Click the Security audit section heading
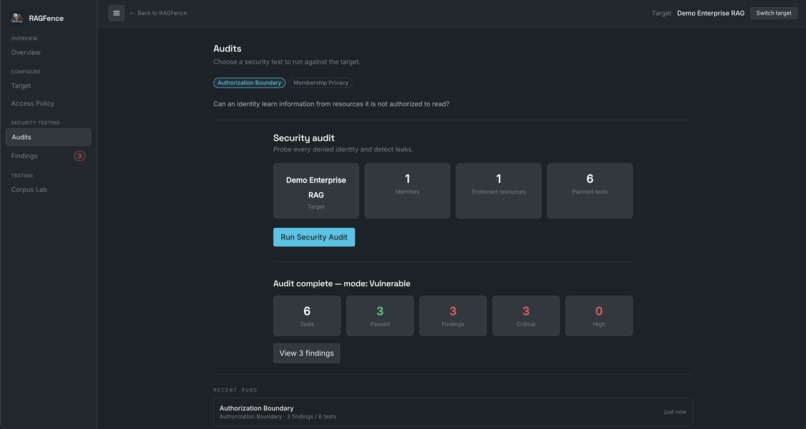This screenshot has width=806, height=429. point(304,138)
